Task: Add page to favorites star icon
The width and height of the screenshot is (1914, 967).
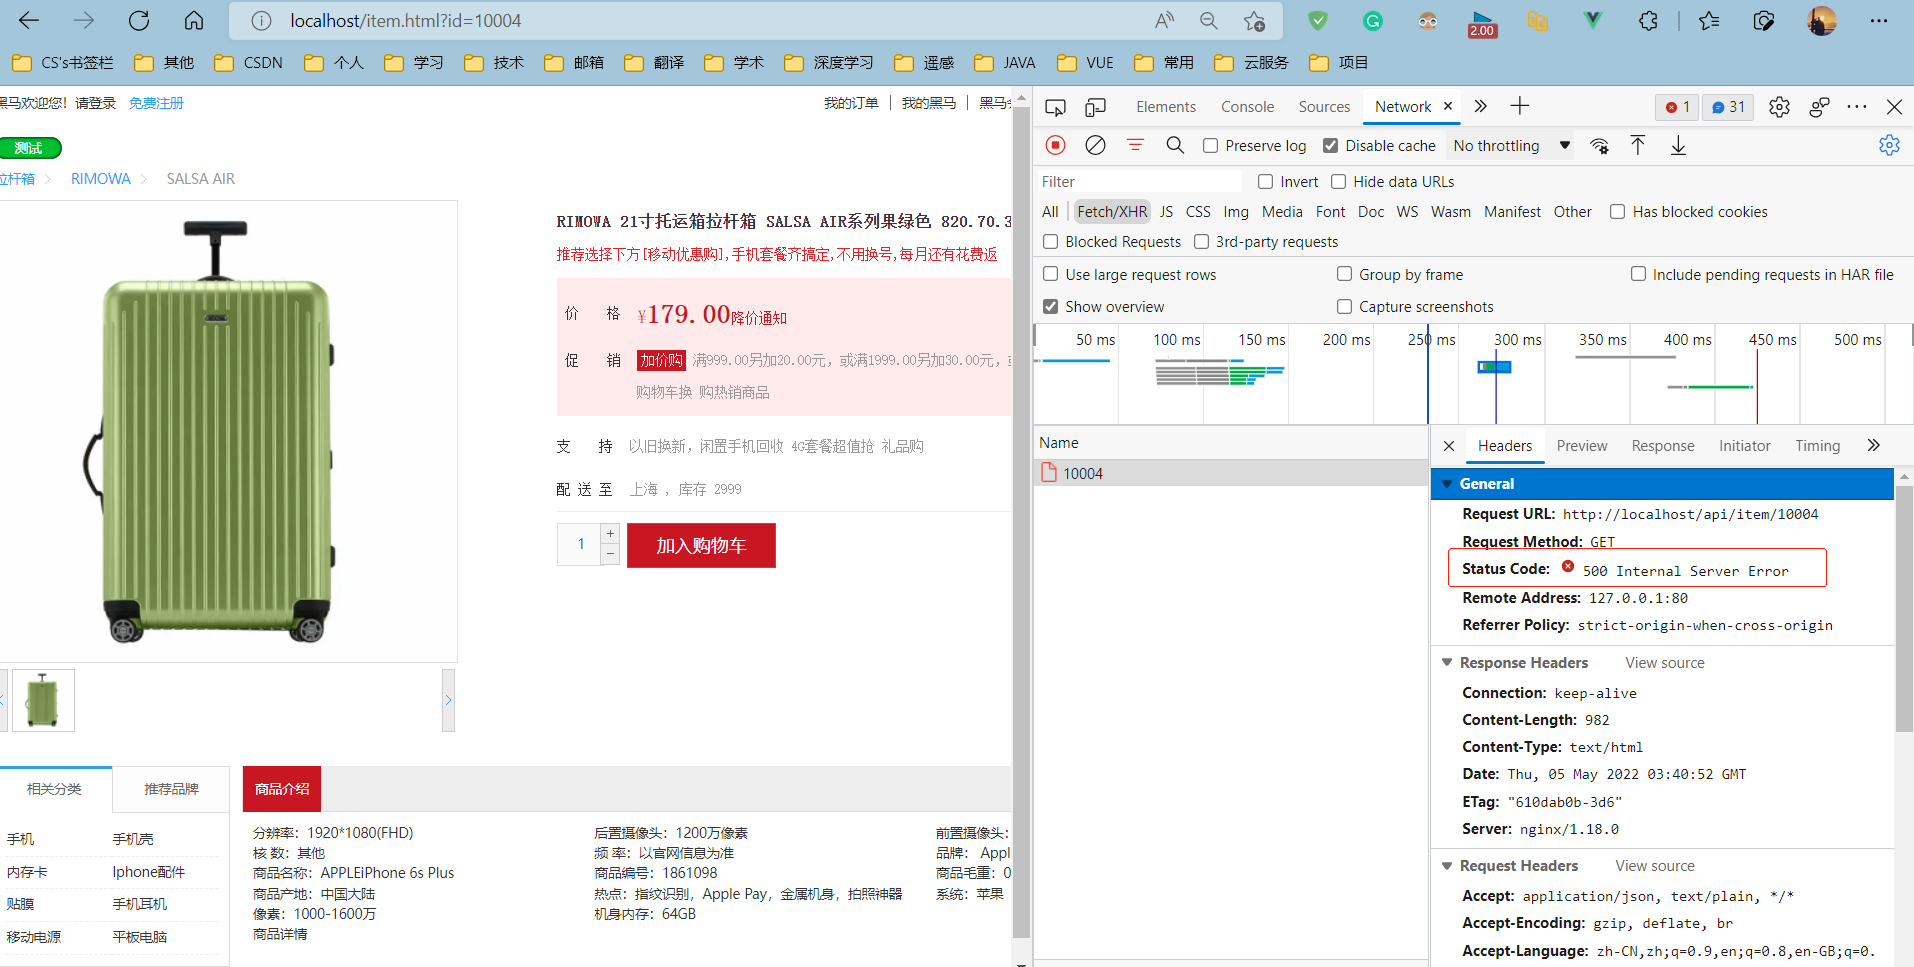Action: [x=1254, y=20]
